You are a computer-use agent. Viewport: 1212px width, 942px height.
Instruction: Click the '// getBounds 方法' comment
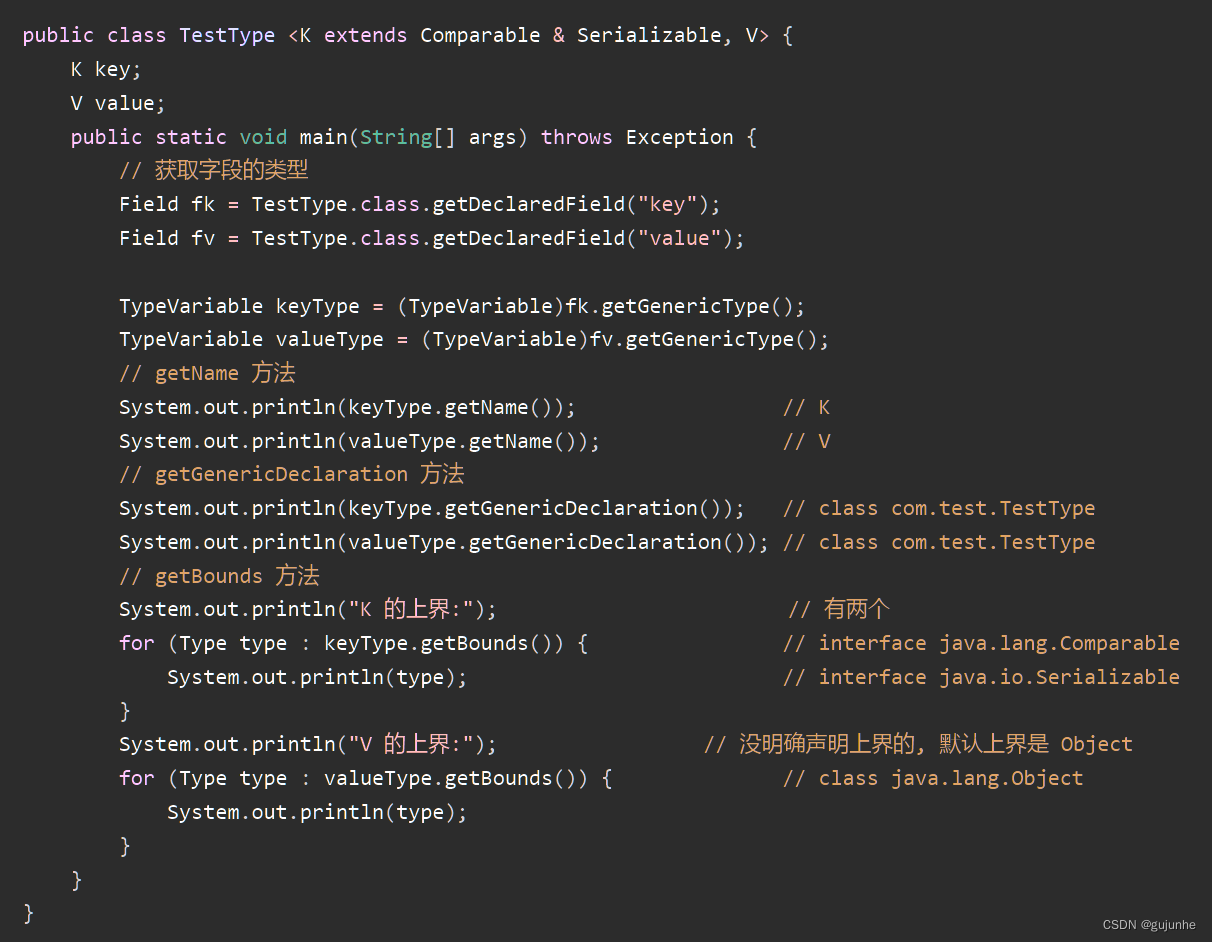coord(219,576)
